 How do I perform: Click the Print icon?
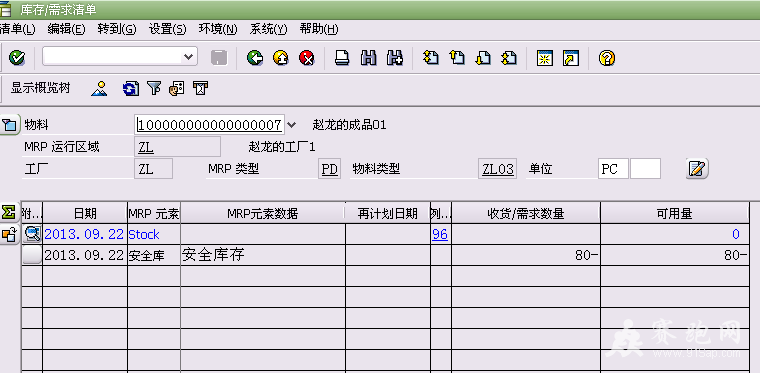(342, 58)
